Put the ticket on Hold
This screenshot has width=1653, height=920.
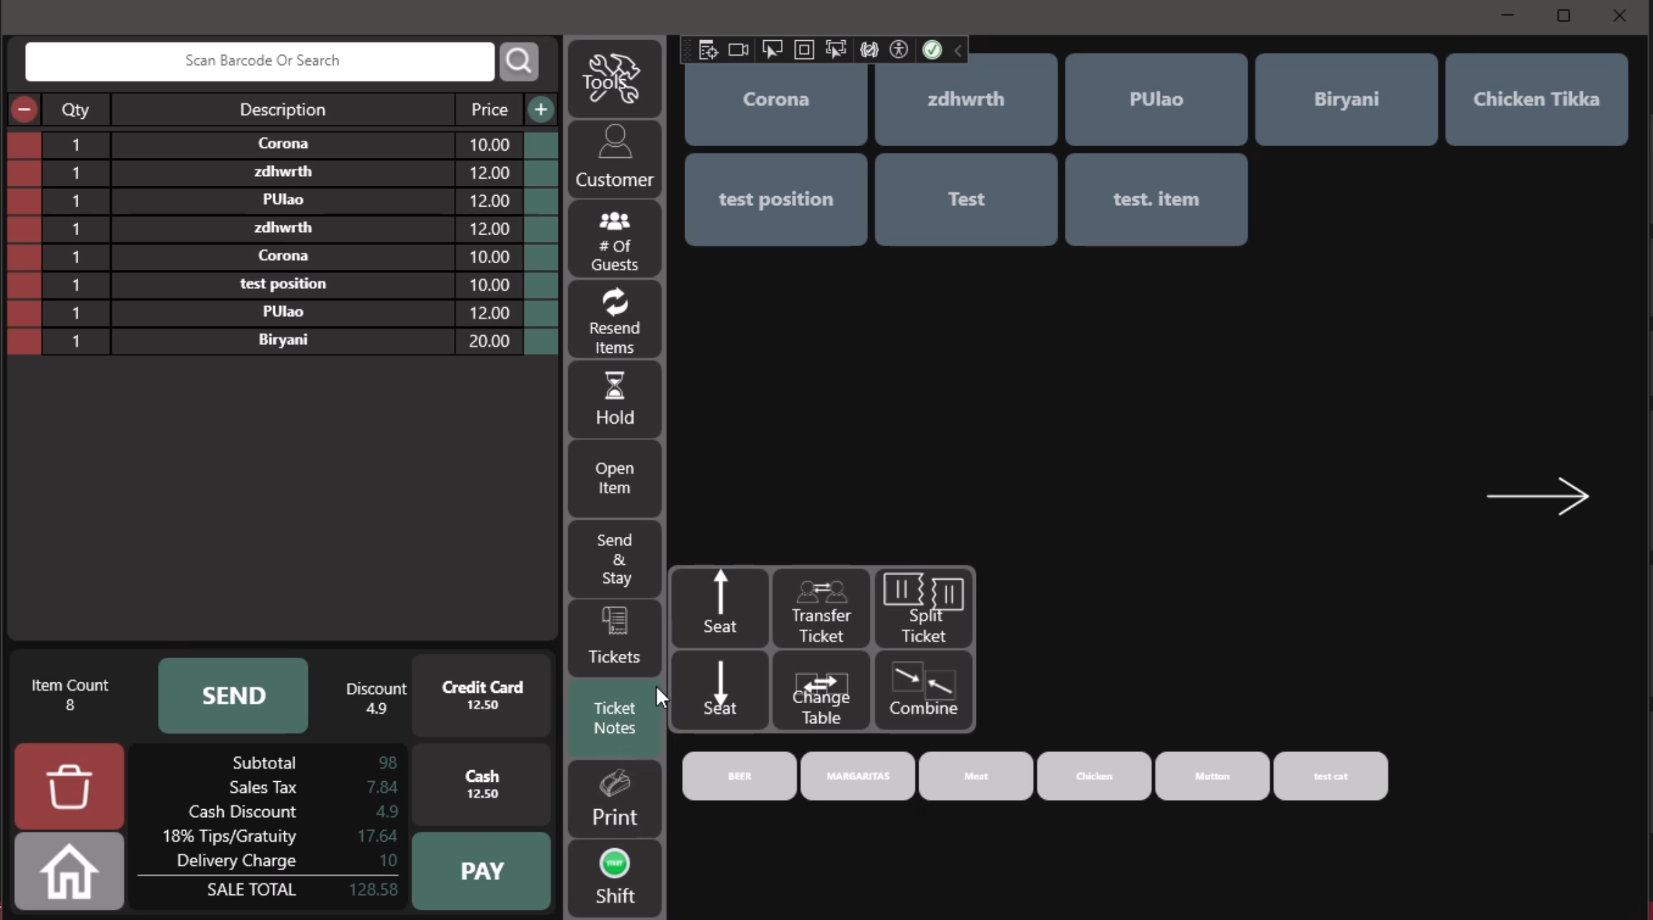(x=614, y=399)
